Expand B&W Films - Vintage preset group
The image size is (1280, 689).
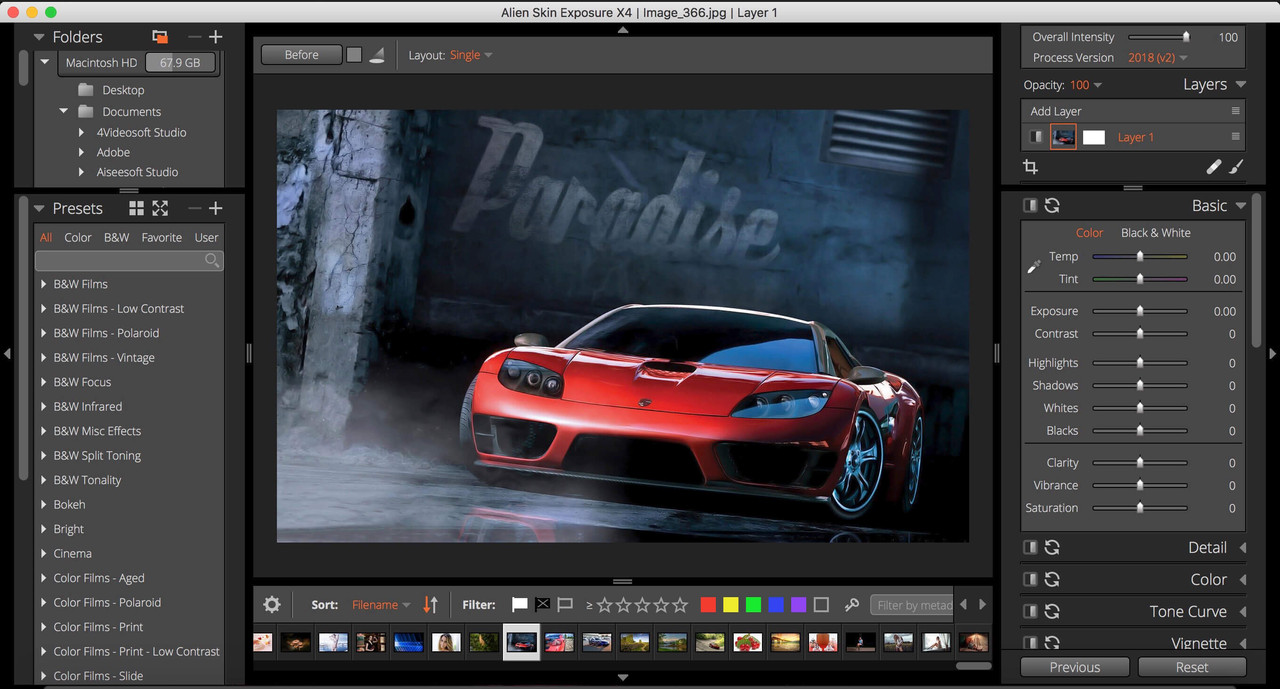tap(43, 357)
